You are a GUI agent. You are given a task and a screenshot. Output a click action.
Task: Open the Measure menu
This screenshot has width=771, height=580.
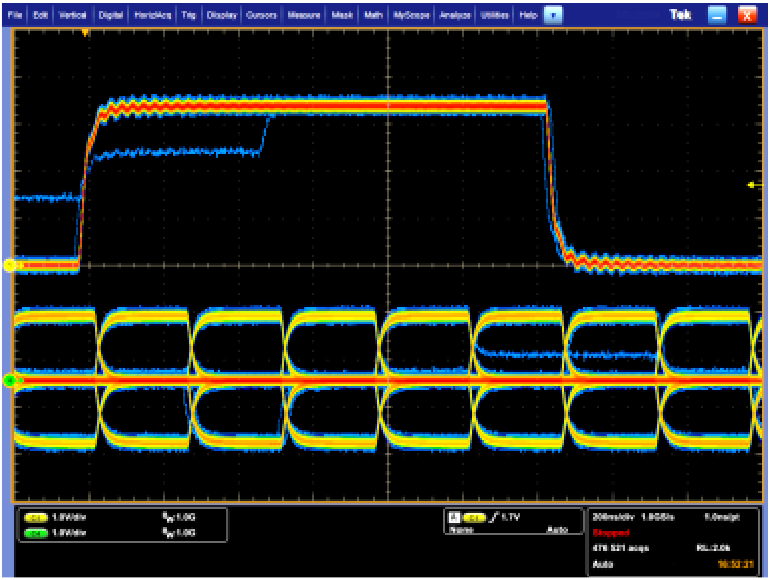[304, 16]
